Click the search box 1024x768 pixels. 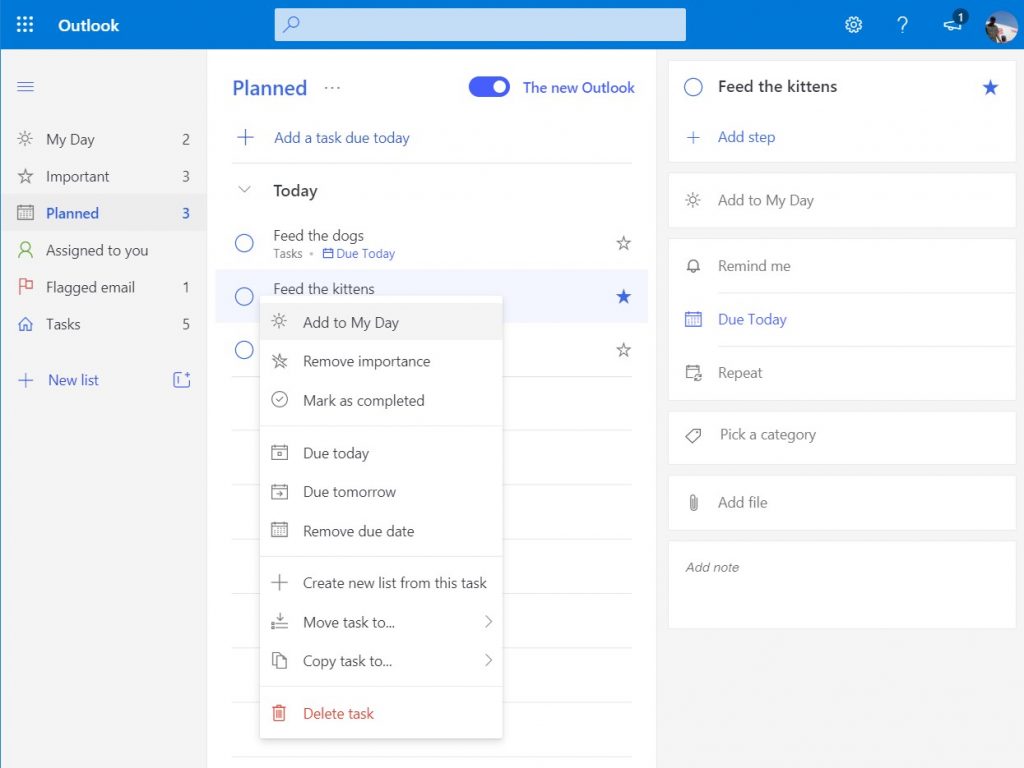coord(480,25)
